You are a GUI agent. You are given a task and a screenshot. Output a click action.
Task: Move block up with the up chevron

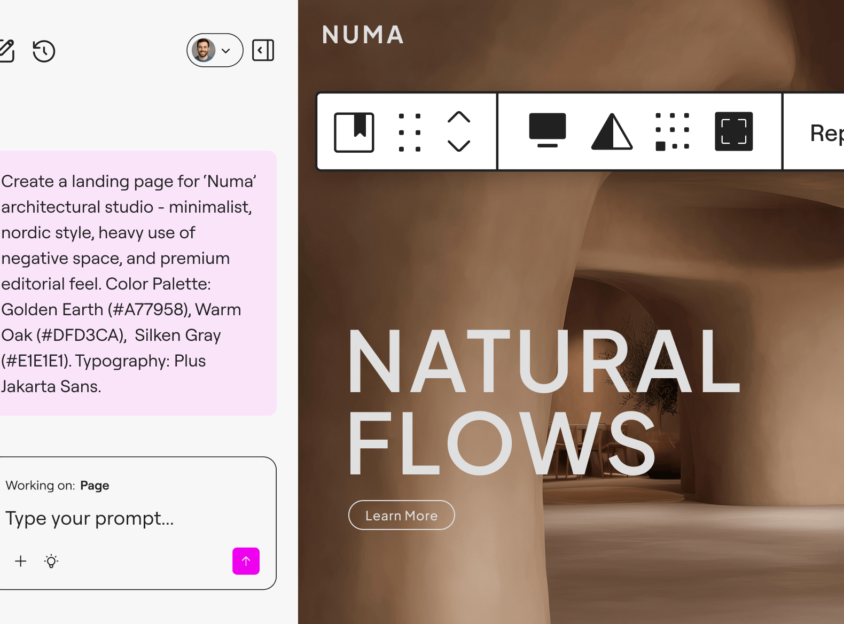(458, 118)
